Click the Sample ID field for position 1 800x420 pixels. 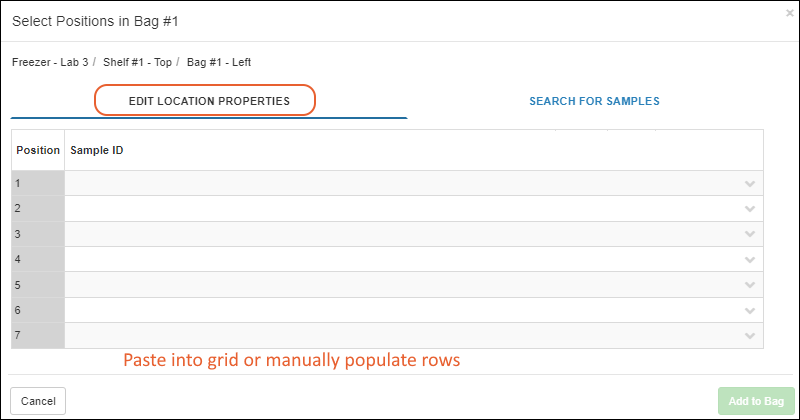pyautogui.click(x=400, y=183)
